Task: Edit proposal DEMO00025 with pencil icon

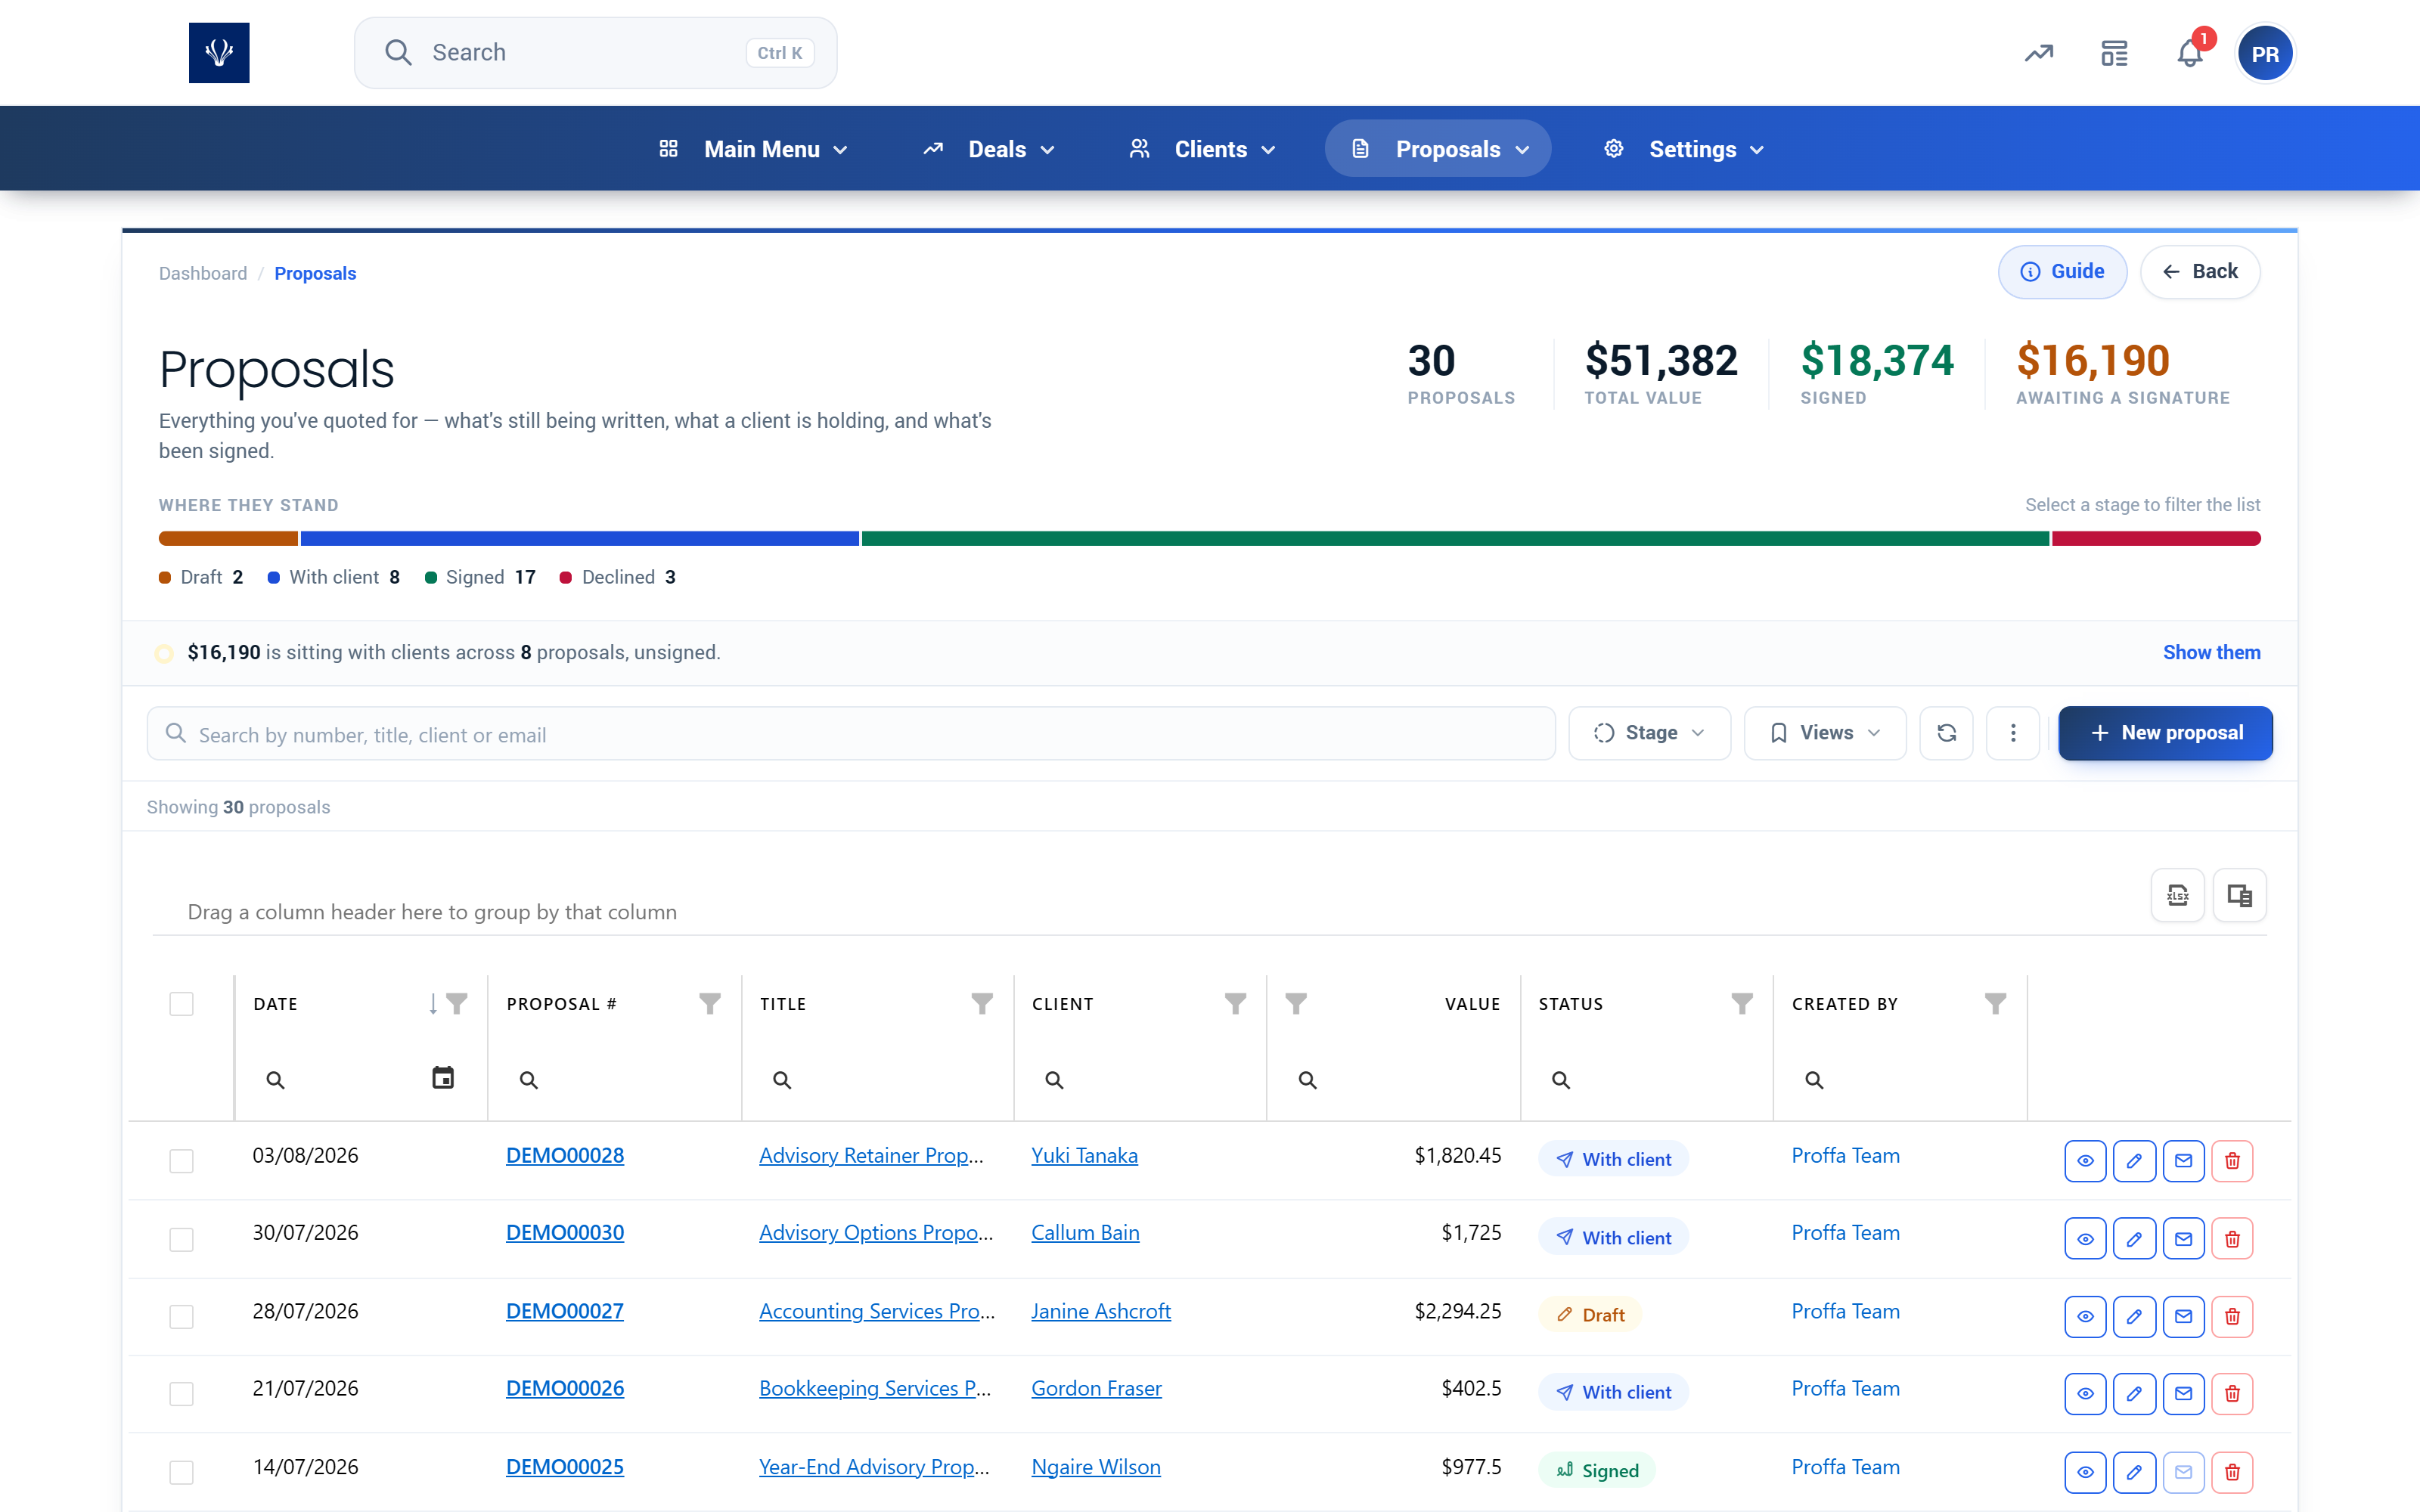Action: [2134, 1472]
